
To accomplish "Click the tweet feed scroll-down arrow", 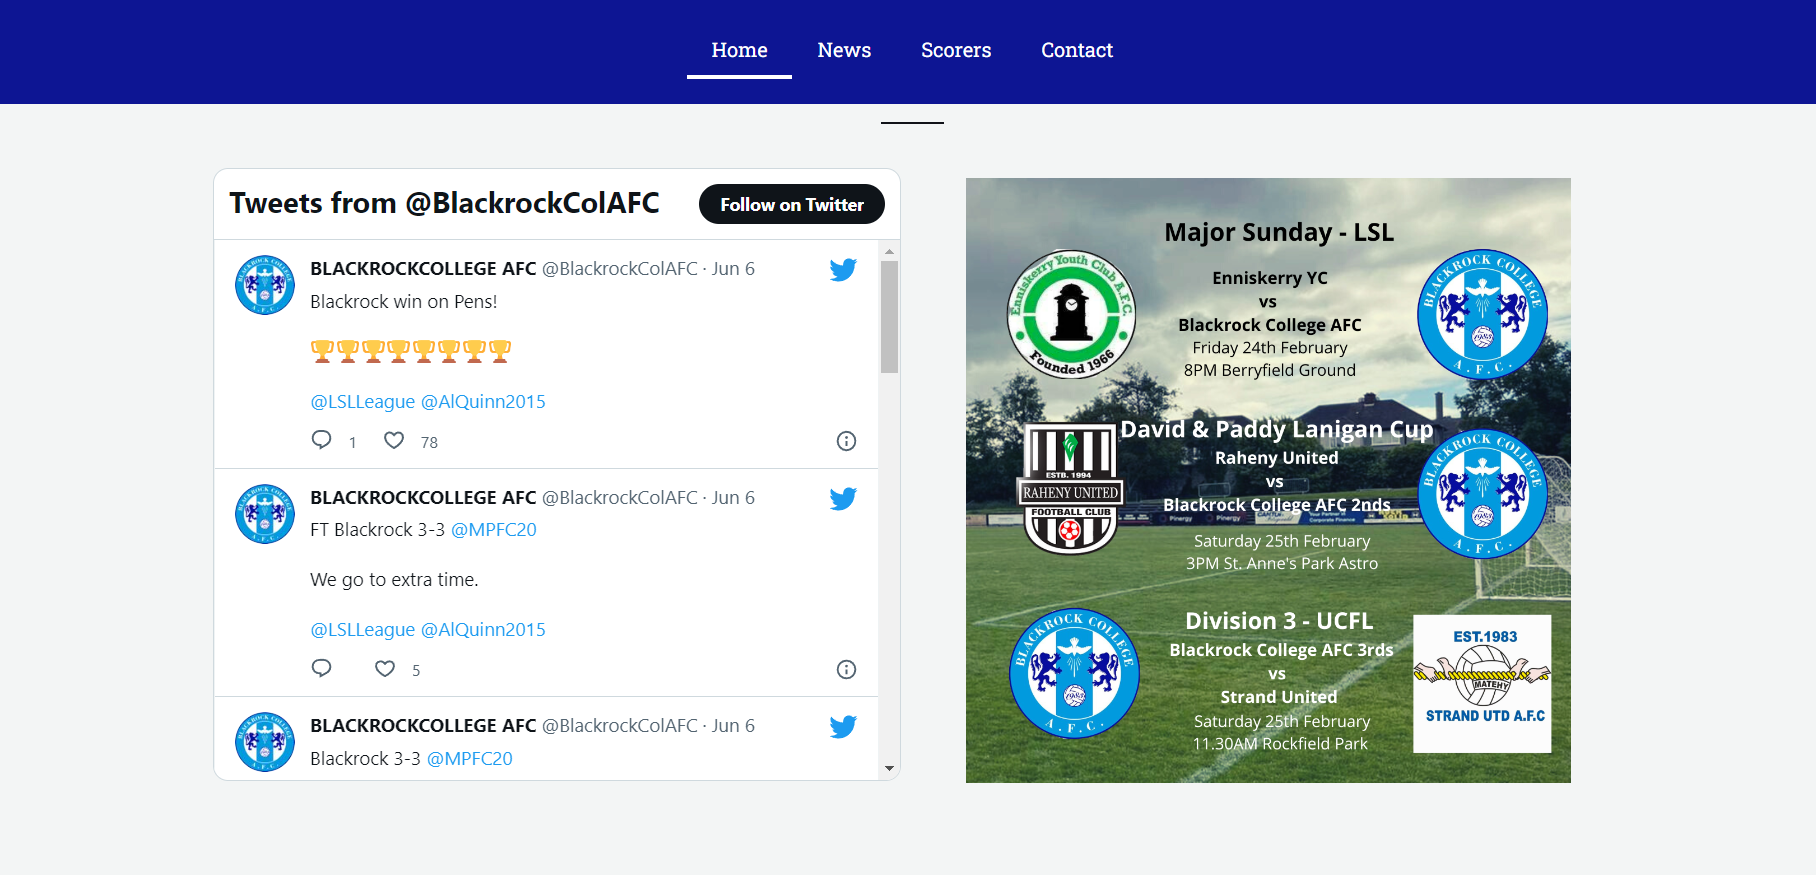I will [x=889, y=768].
